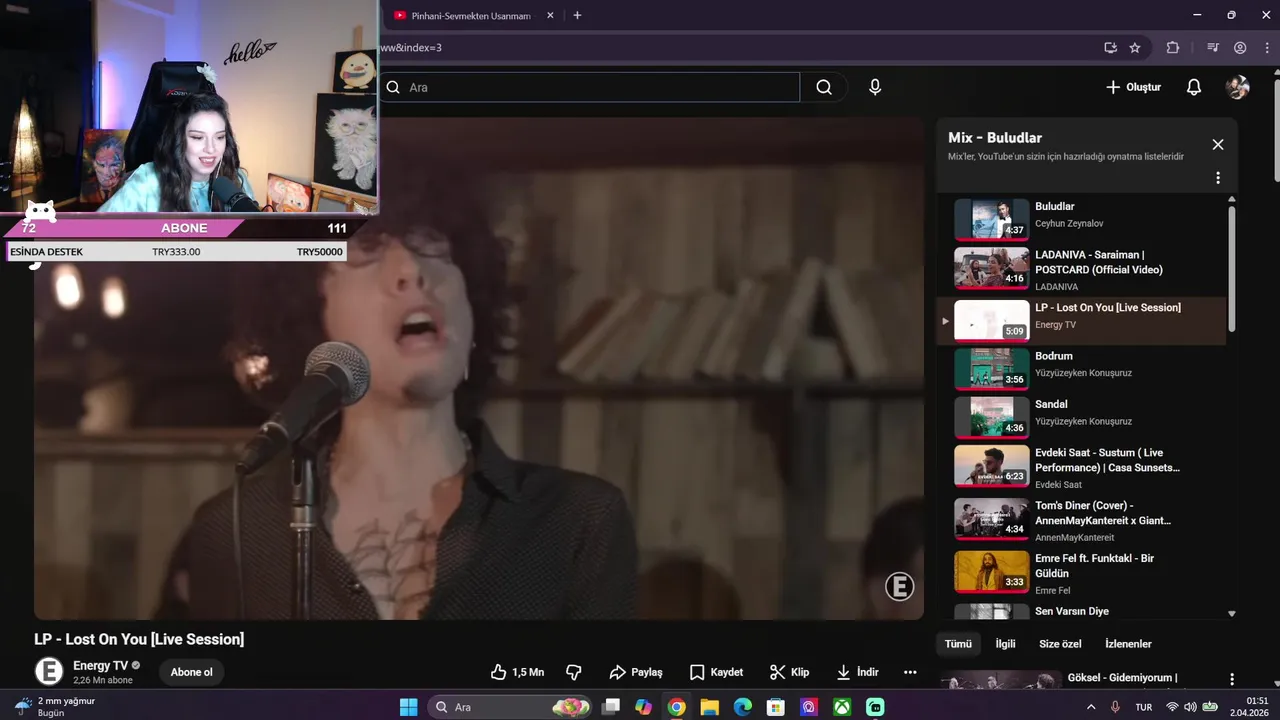Bookmark this page with the star icon
This screenshot has width=1280, height=720.
1135,47
